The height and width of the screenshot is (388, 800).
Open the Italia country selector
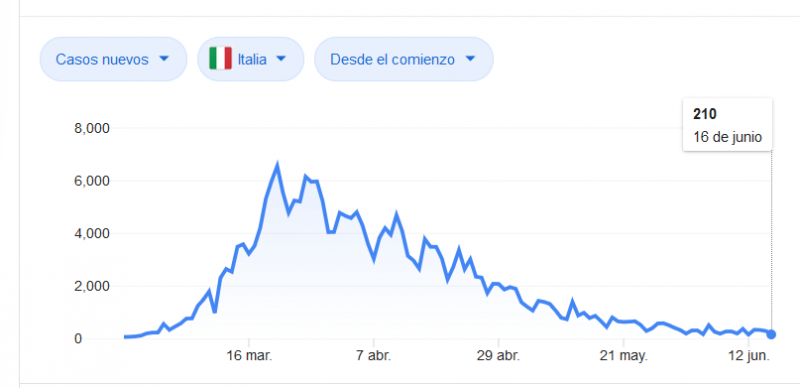click(x=251, y=59)
